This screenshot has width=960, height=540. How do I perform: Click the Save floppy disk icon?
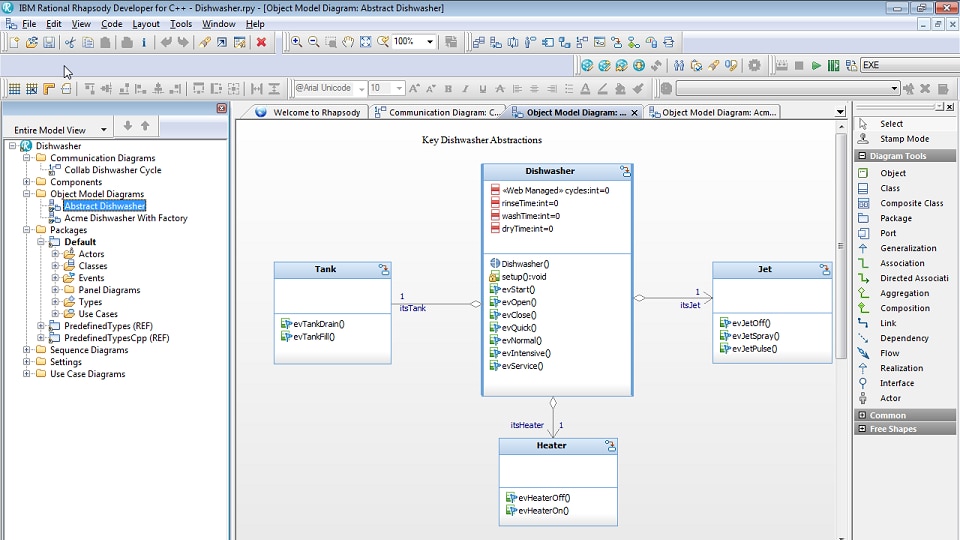49,42
